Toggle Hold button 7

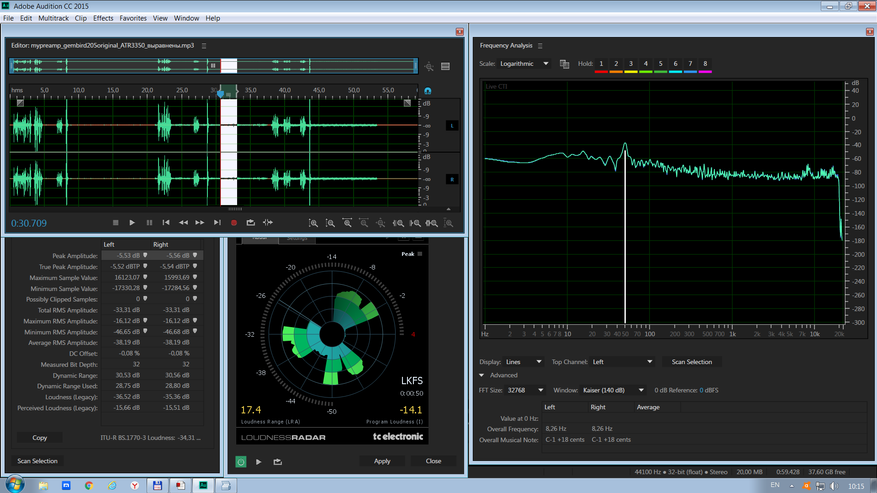click(x=690, y=64)
